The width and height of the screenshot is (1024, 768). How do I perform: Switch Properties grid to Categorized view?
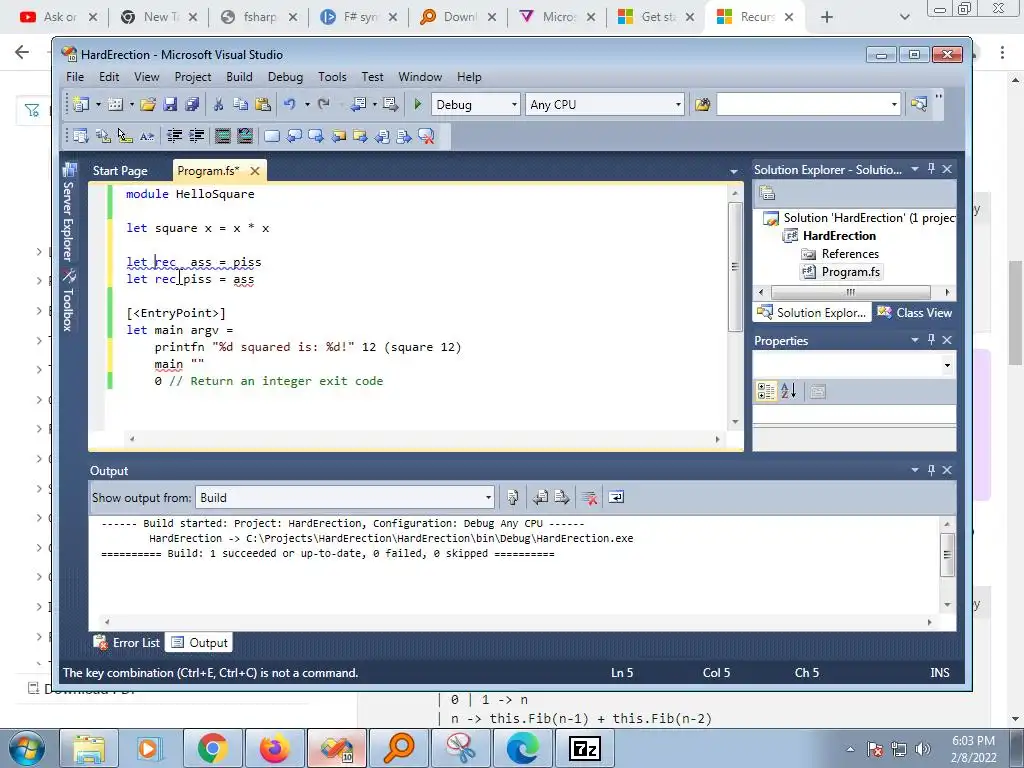pyautogui.click(x=766, y=391)
